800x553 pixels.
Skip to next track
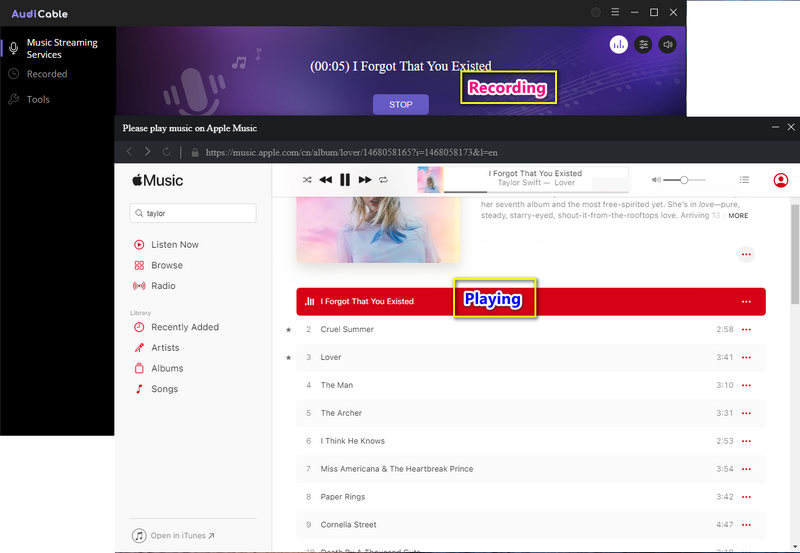pos(365,180)
